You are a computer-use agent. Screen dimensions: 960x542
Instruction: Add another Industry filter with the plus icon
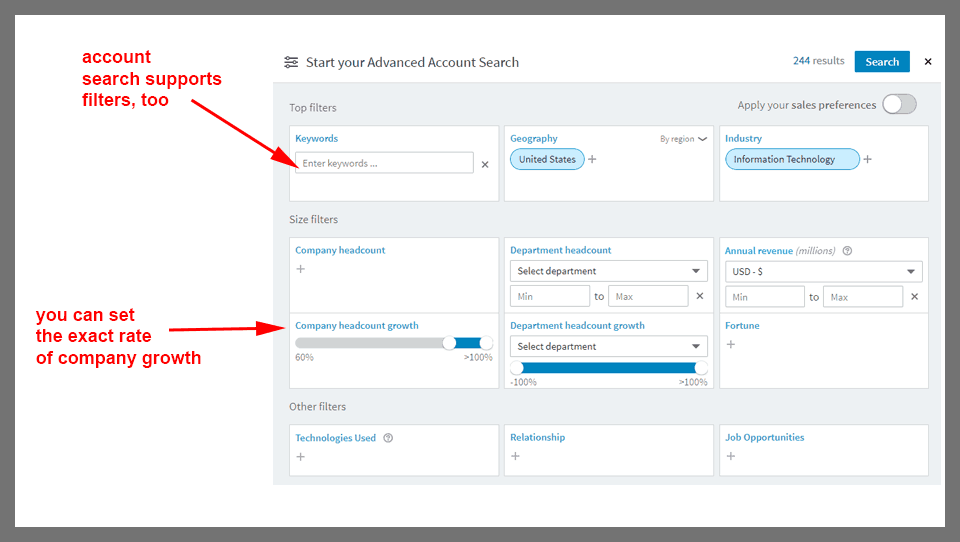[x=867, y=159]
